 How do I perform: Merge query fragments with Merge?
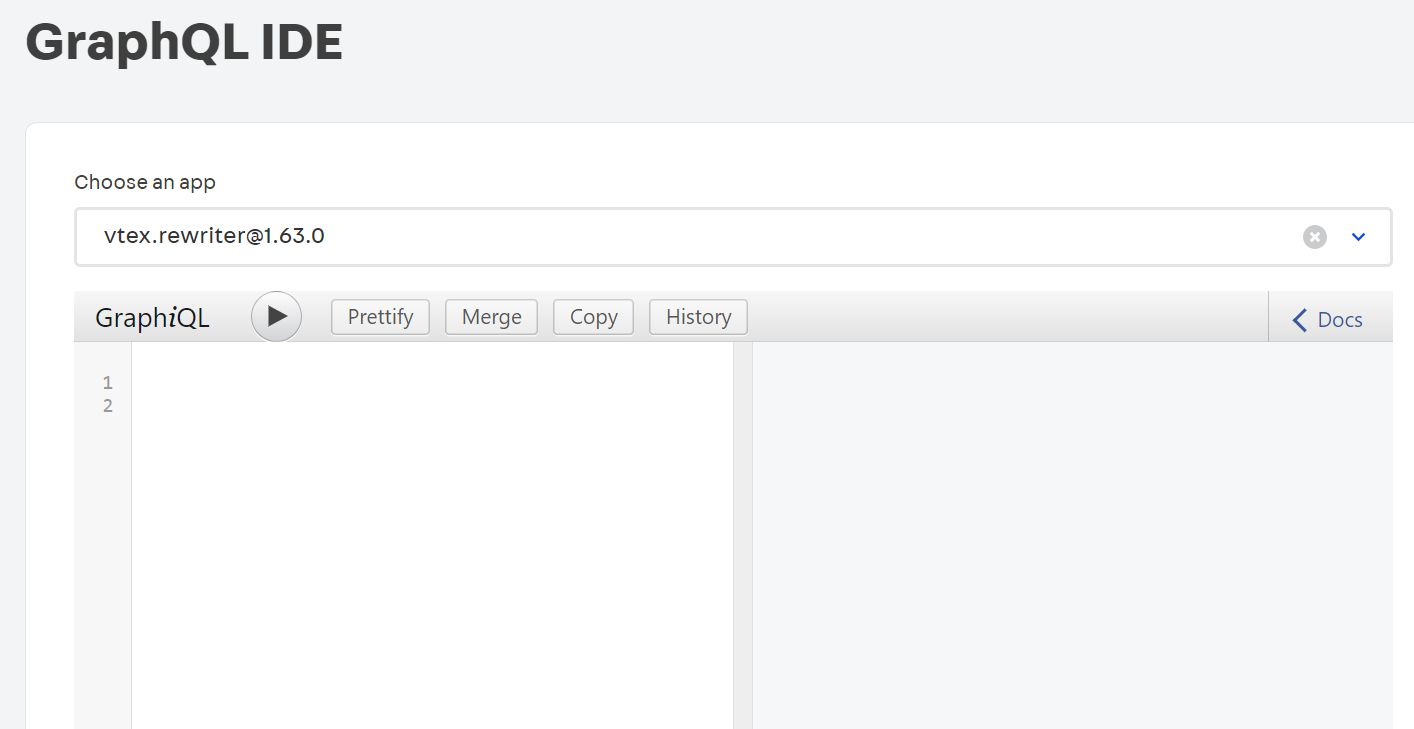pos(491,316)
